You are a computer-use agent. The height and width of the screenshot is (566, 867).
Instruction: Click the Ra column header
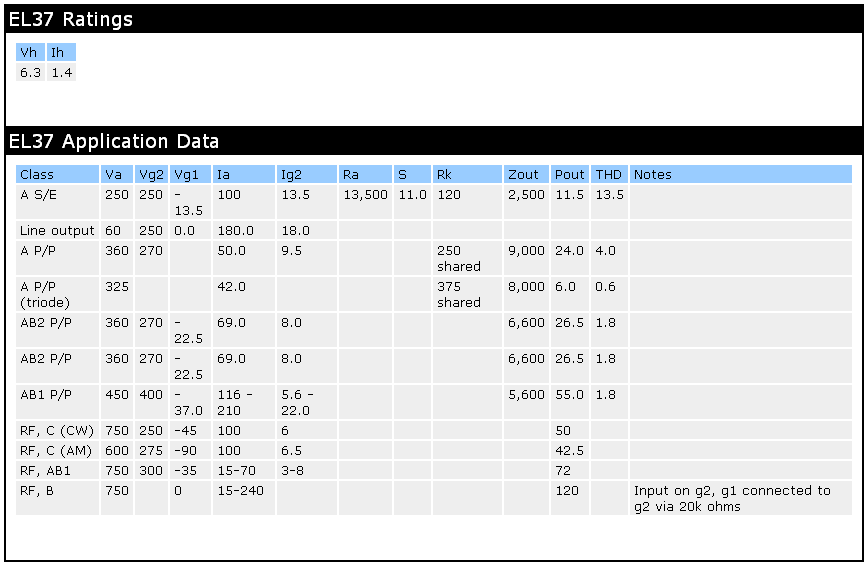tap(365, 175)
